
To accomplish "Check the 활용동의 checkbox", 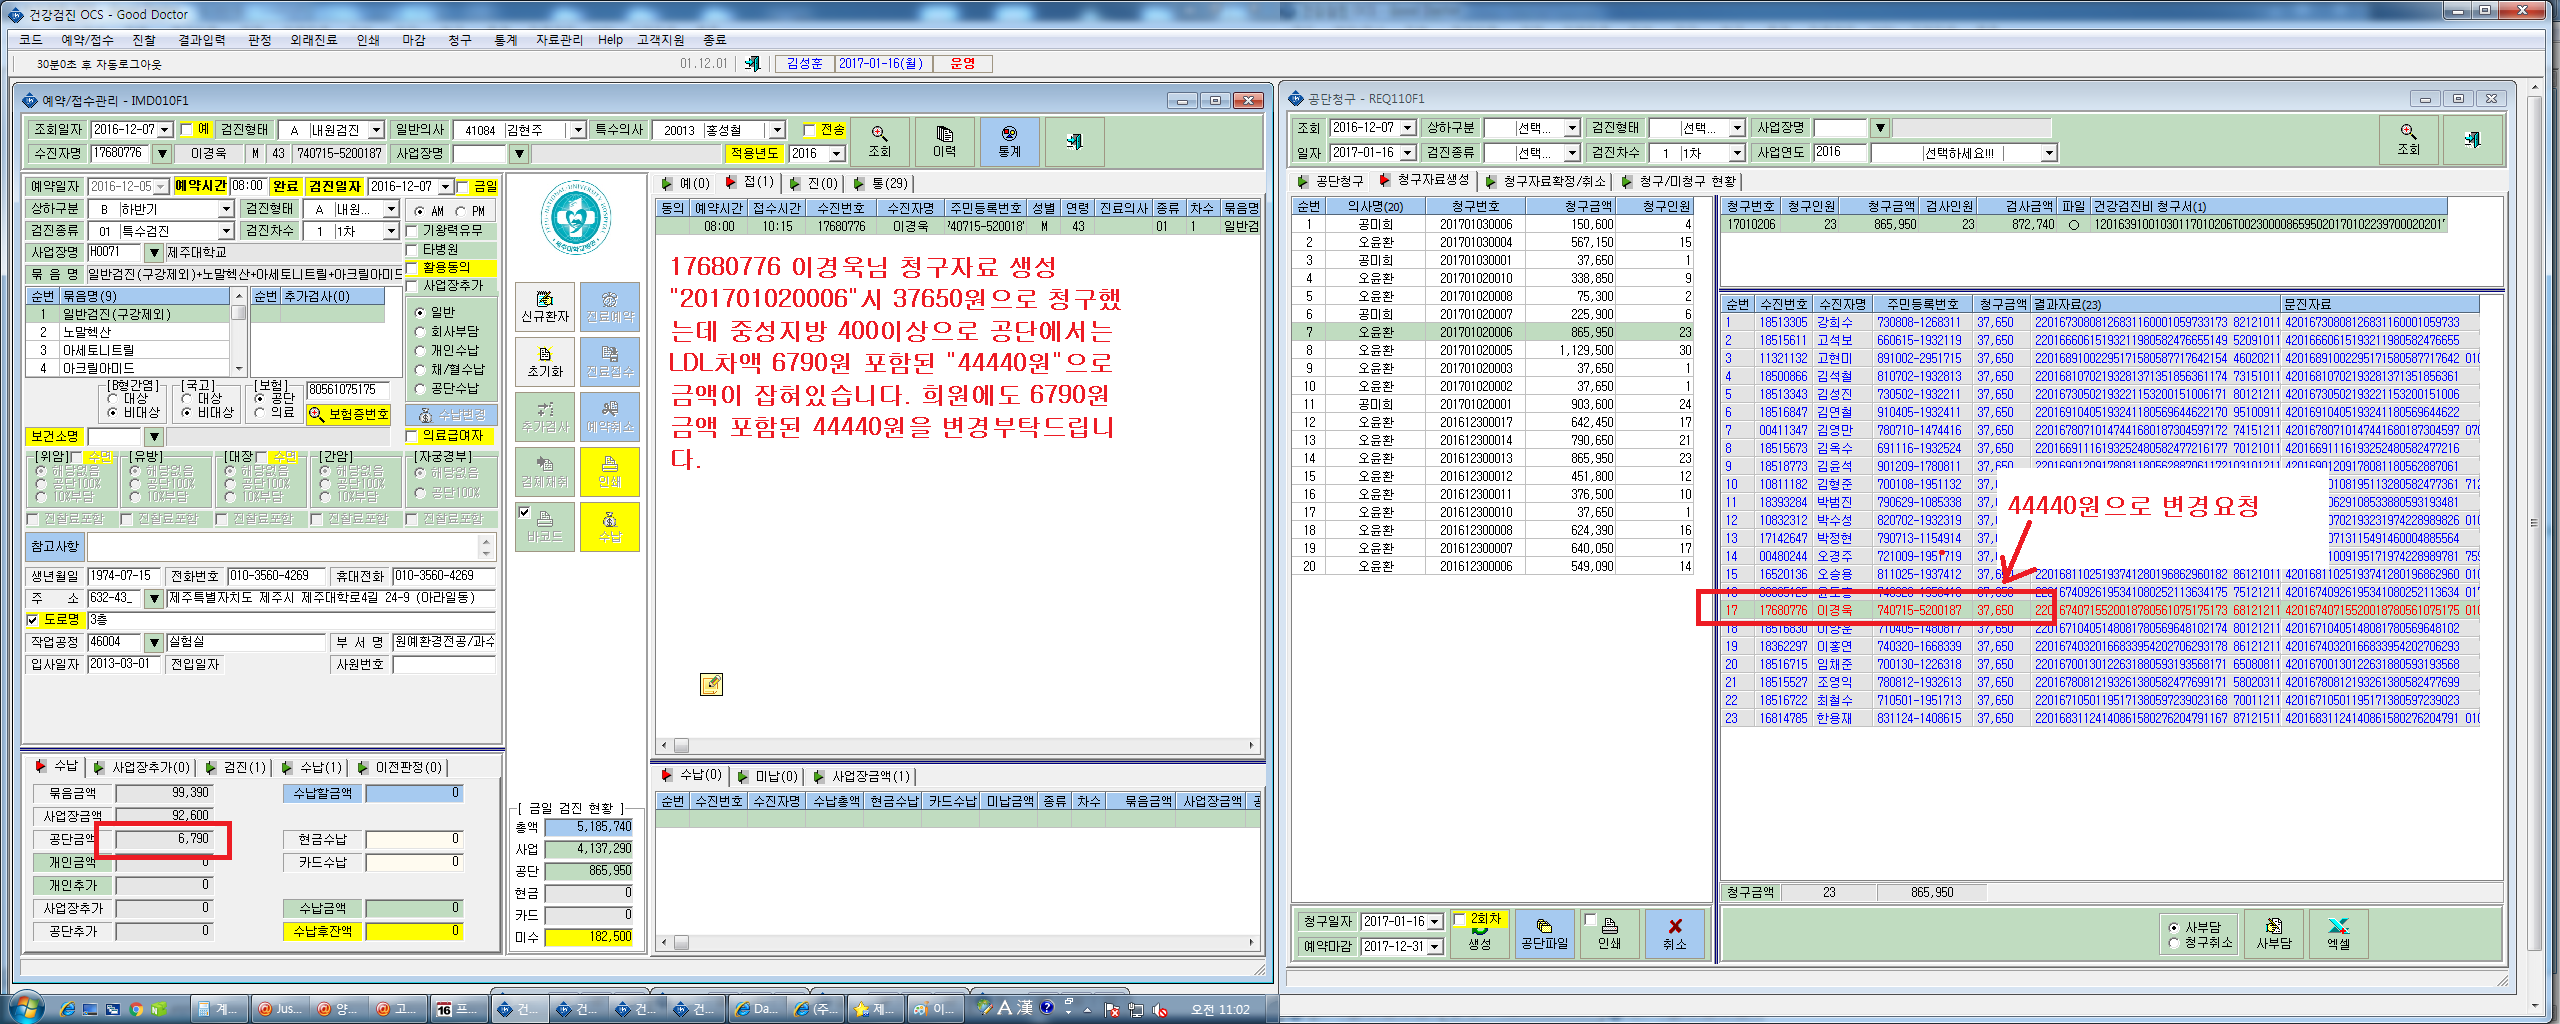I will coord(411,268).
